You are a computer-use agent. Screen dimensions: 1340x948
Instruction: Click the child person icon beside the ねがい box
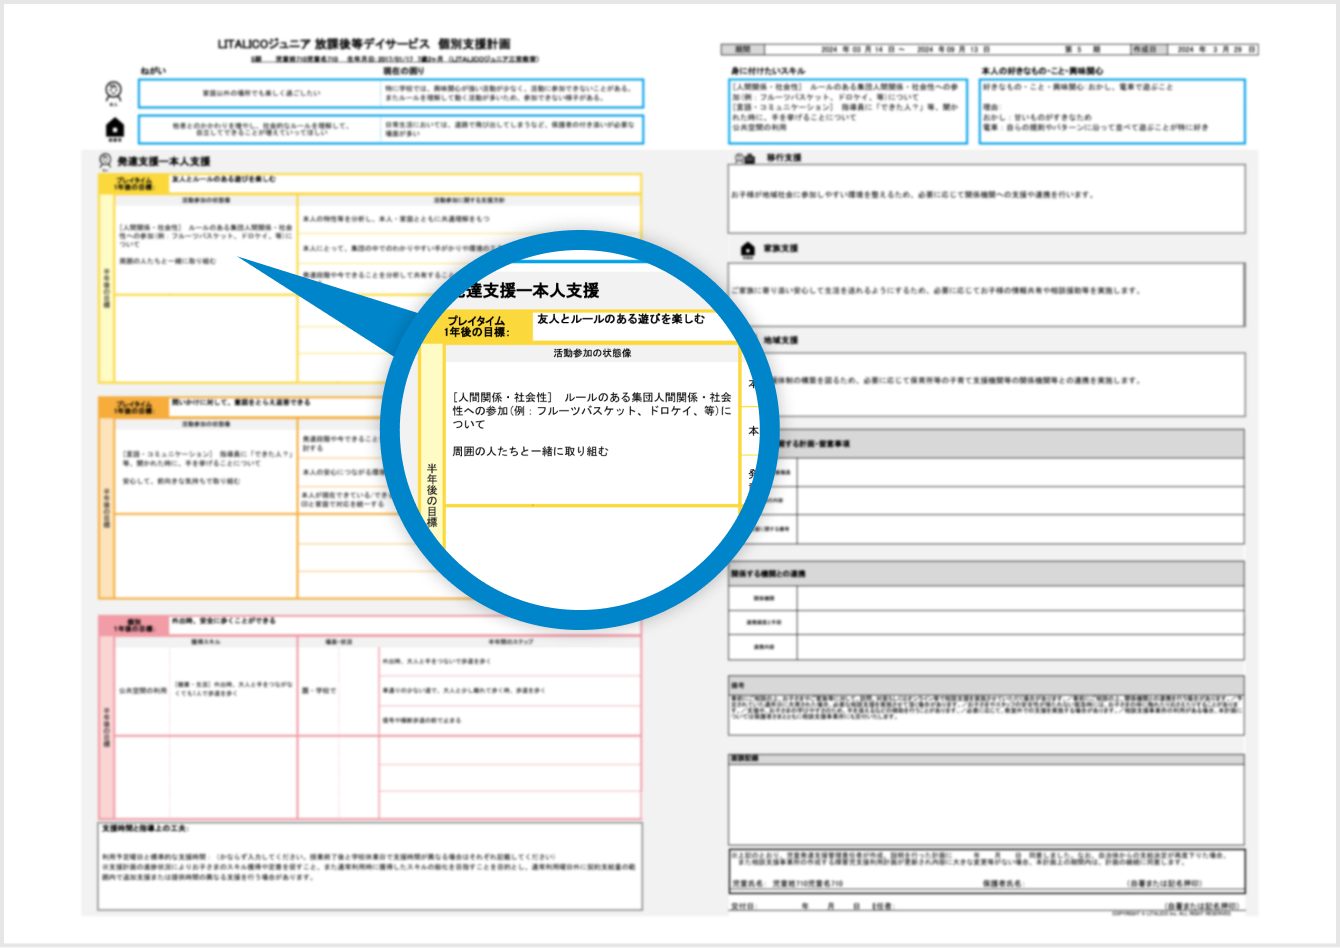pyautogui.click(x=114, y=92)
